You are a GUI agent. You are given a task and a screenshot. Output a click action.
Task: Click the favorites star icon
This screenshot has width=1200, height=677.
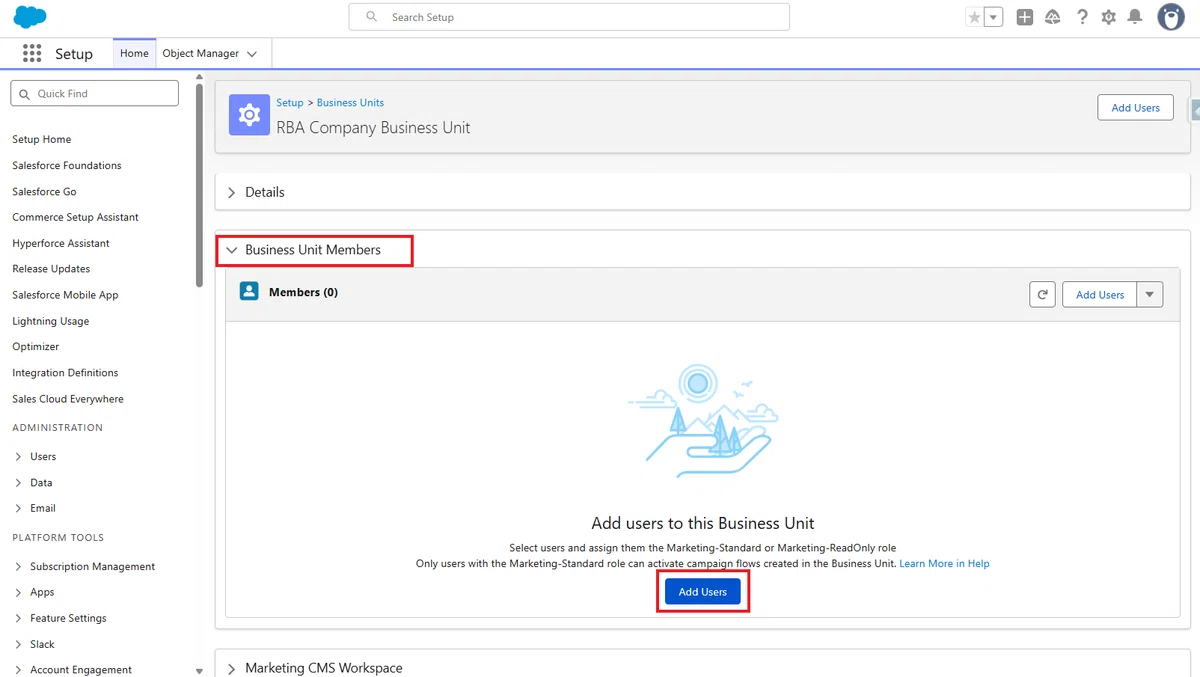pyautogui.click(x=975, y=17)
